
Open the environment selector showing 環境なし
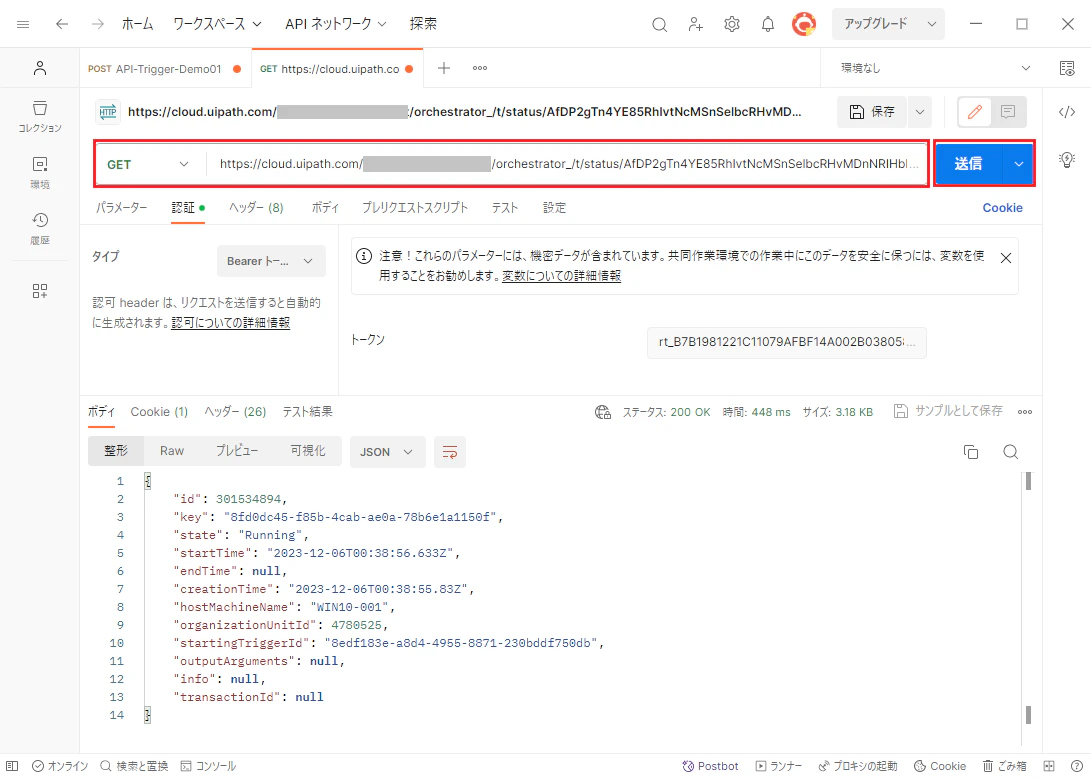point(934,68)
